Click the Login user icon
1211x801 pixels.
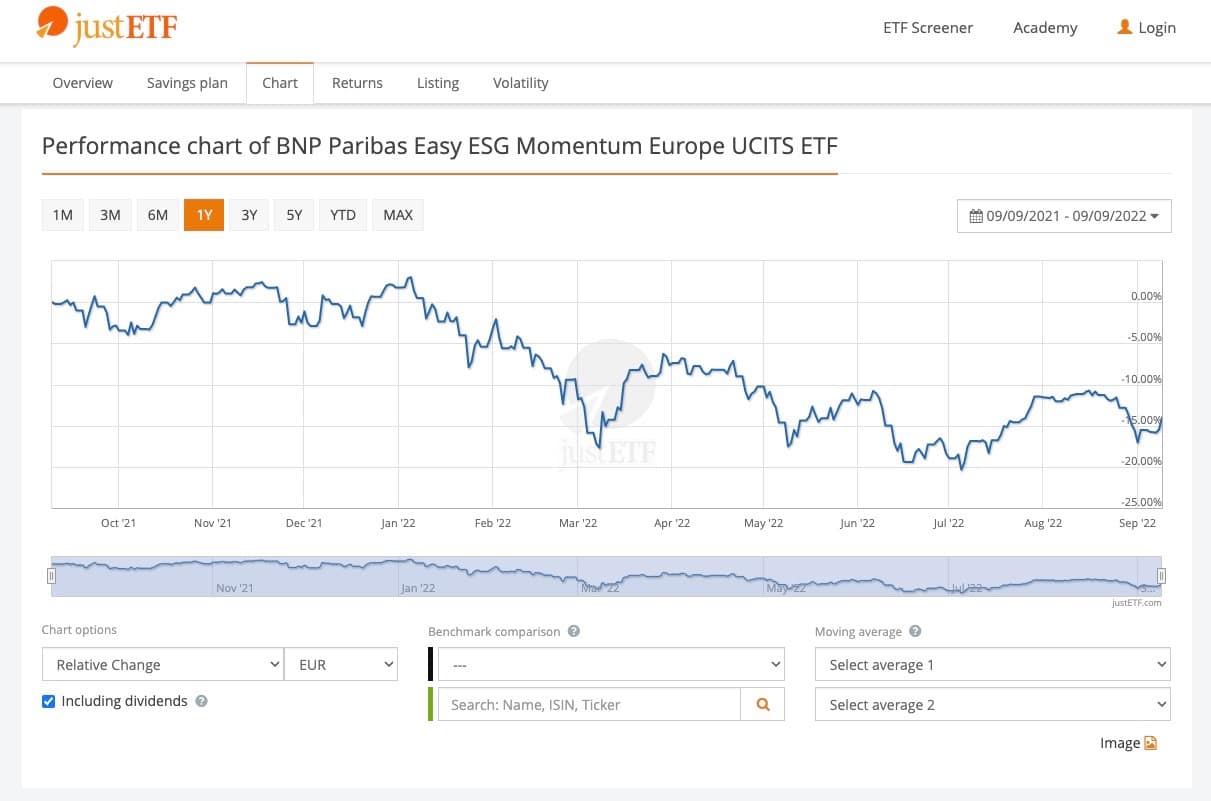click(x=1124, y=27)
